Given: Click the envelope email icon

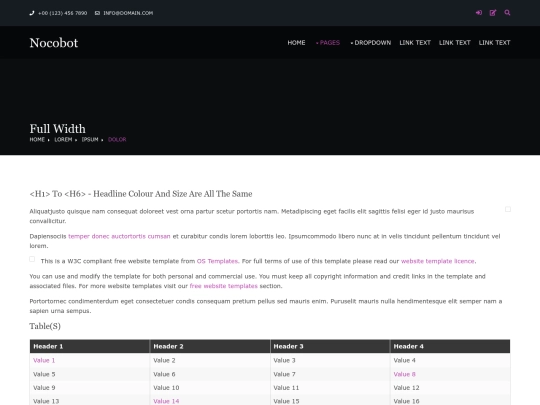Looking at the screenshot, I should click(97, 13).
